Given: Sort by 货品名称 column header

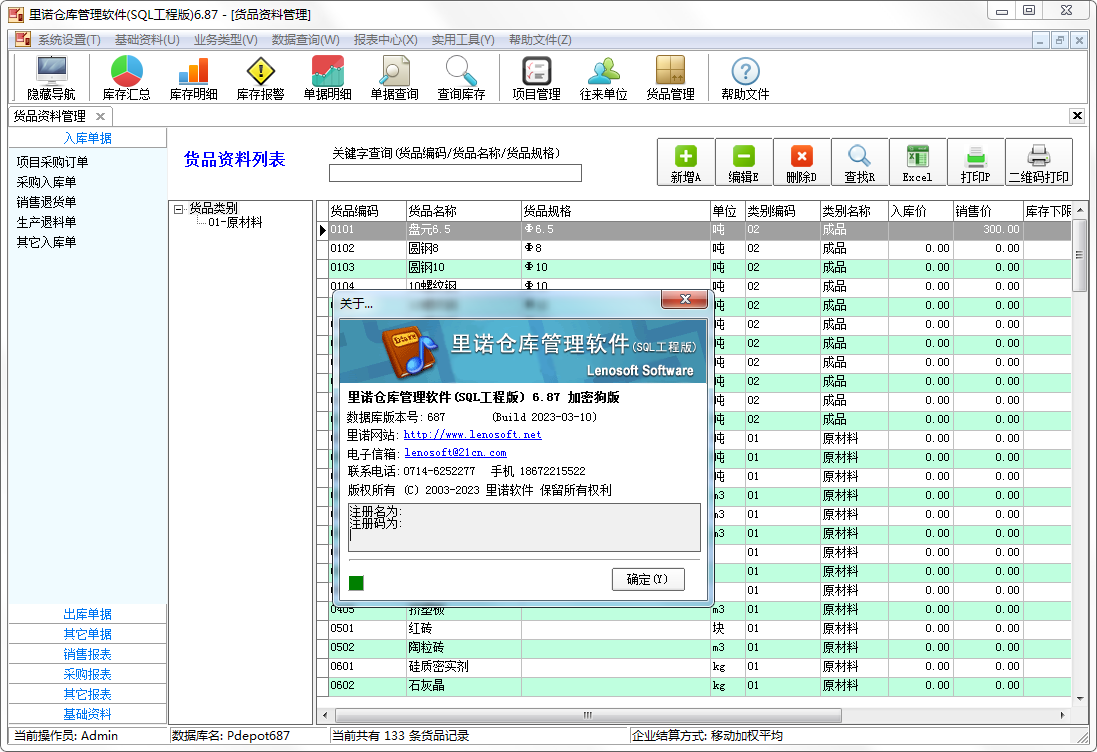Looking at the screenshot, I should tap(464, 211).
